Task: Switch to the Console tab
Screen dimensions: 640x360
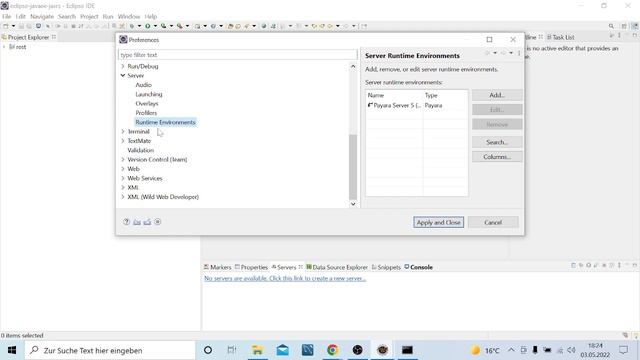Action: (x=418, y=267)
